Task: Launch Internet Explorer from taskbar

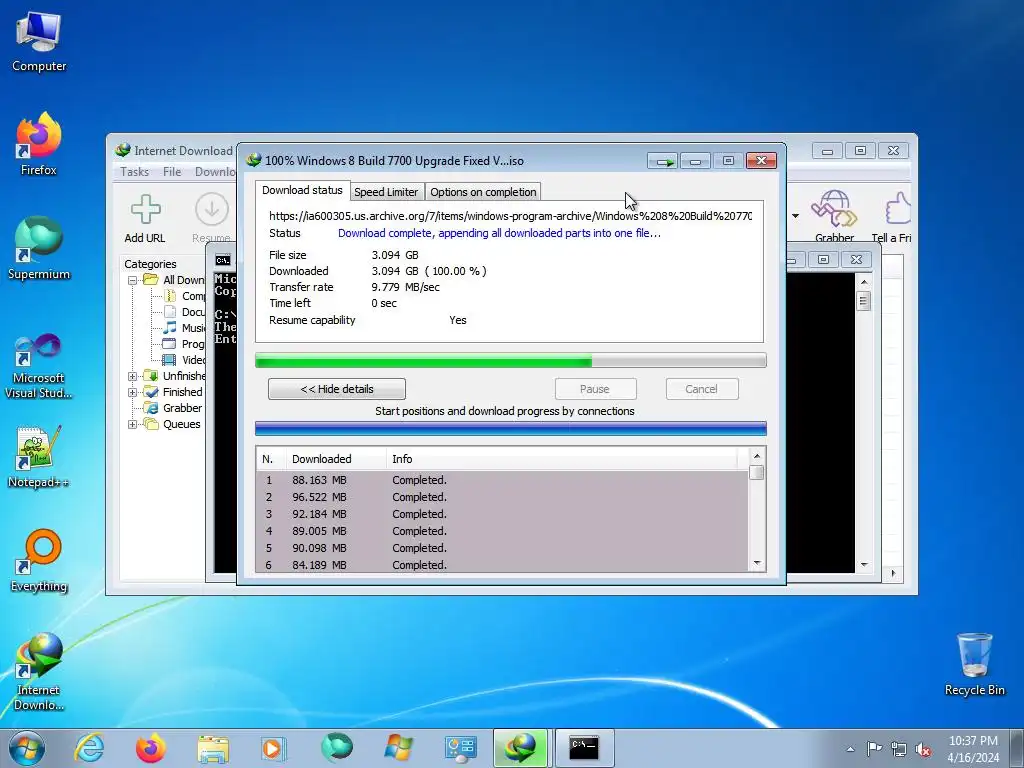Action: click(89, 748)
